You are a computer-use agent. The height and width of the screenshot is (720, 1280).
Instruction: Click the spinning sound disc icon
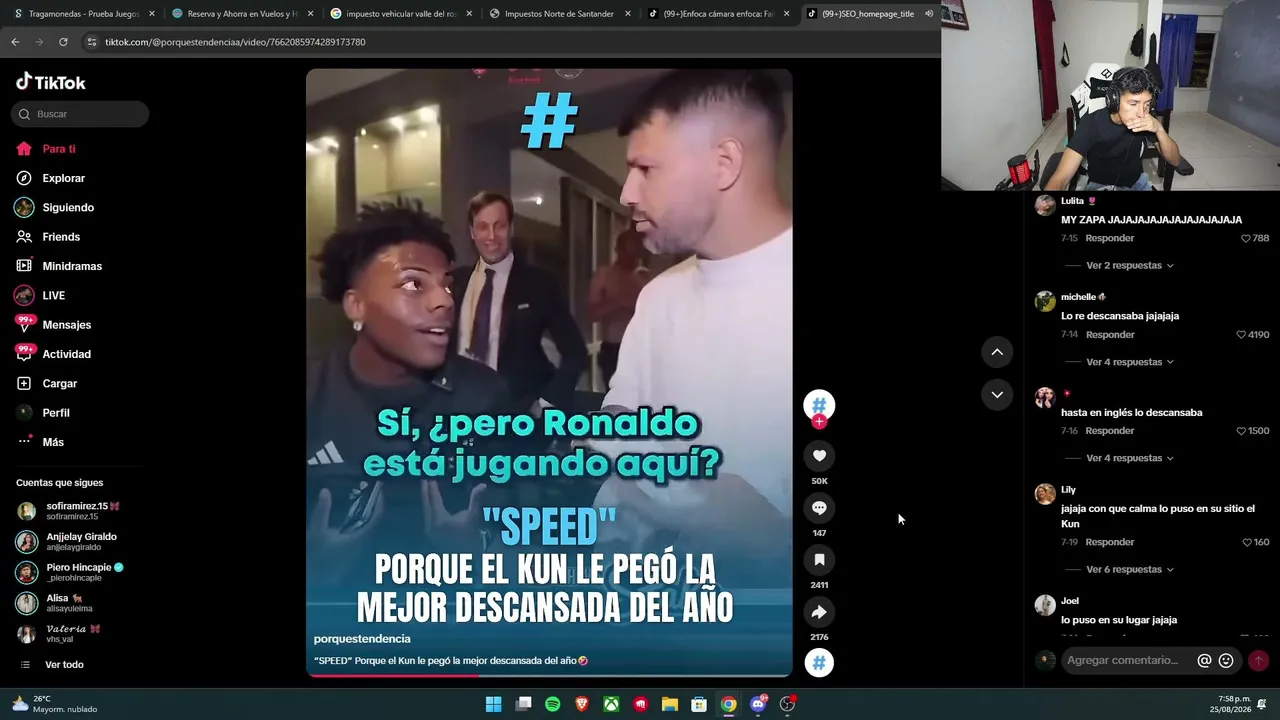(x=819, y=662)
